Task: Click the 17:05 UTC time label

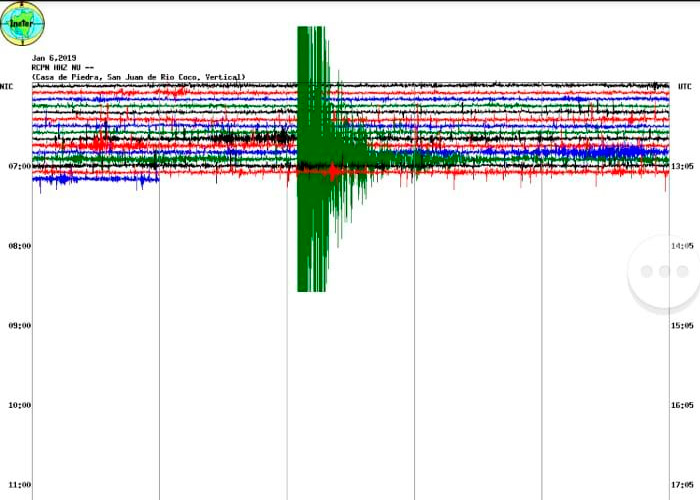Action: tap(684, 486)
